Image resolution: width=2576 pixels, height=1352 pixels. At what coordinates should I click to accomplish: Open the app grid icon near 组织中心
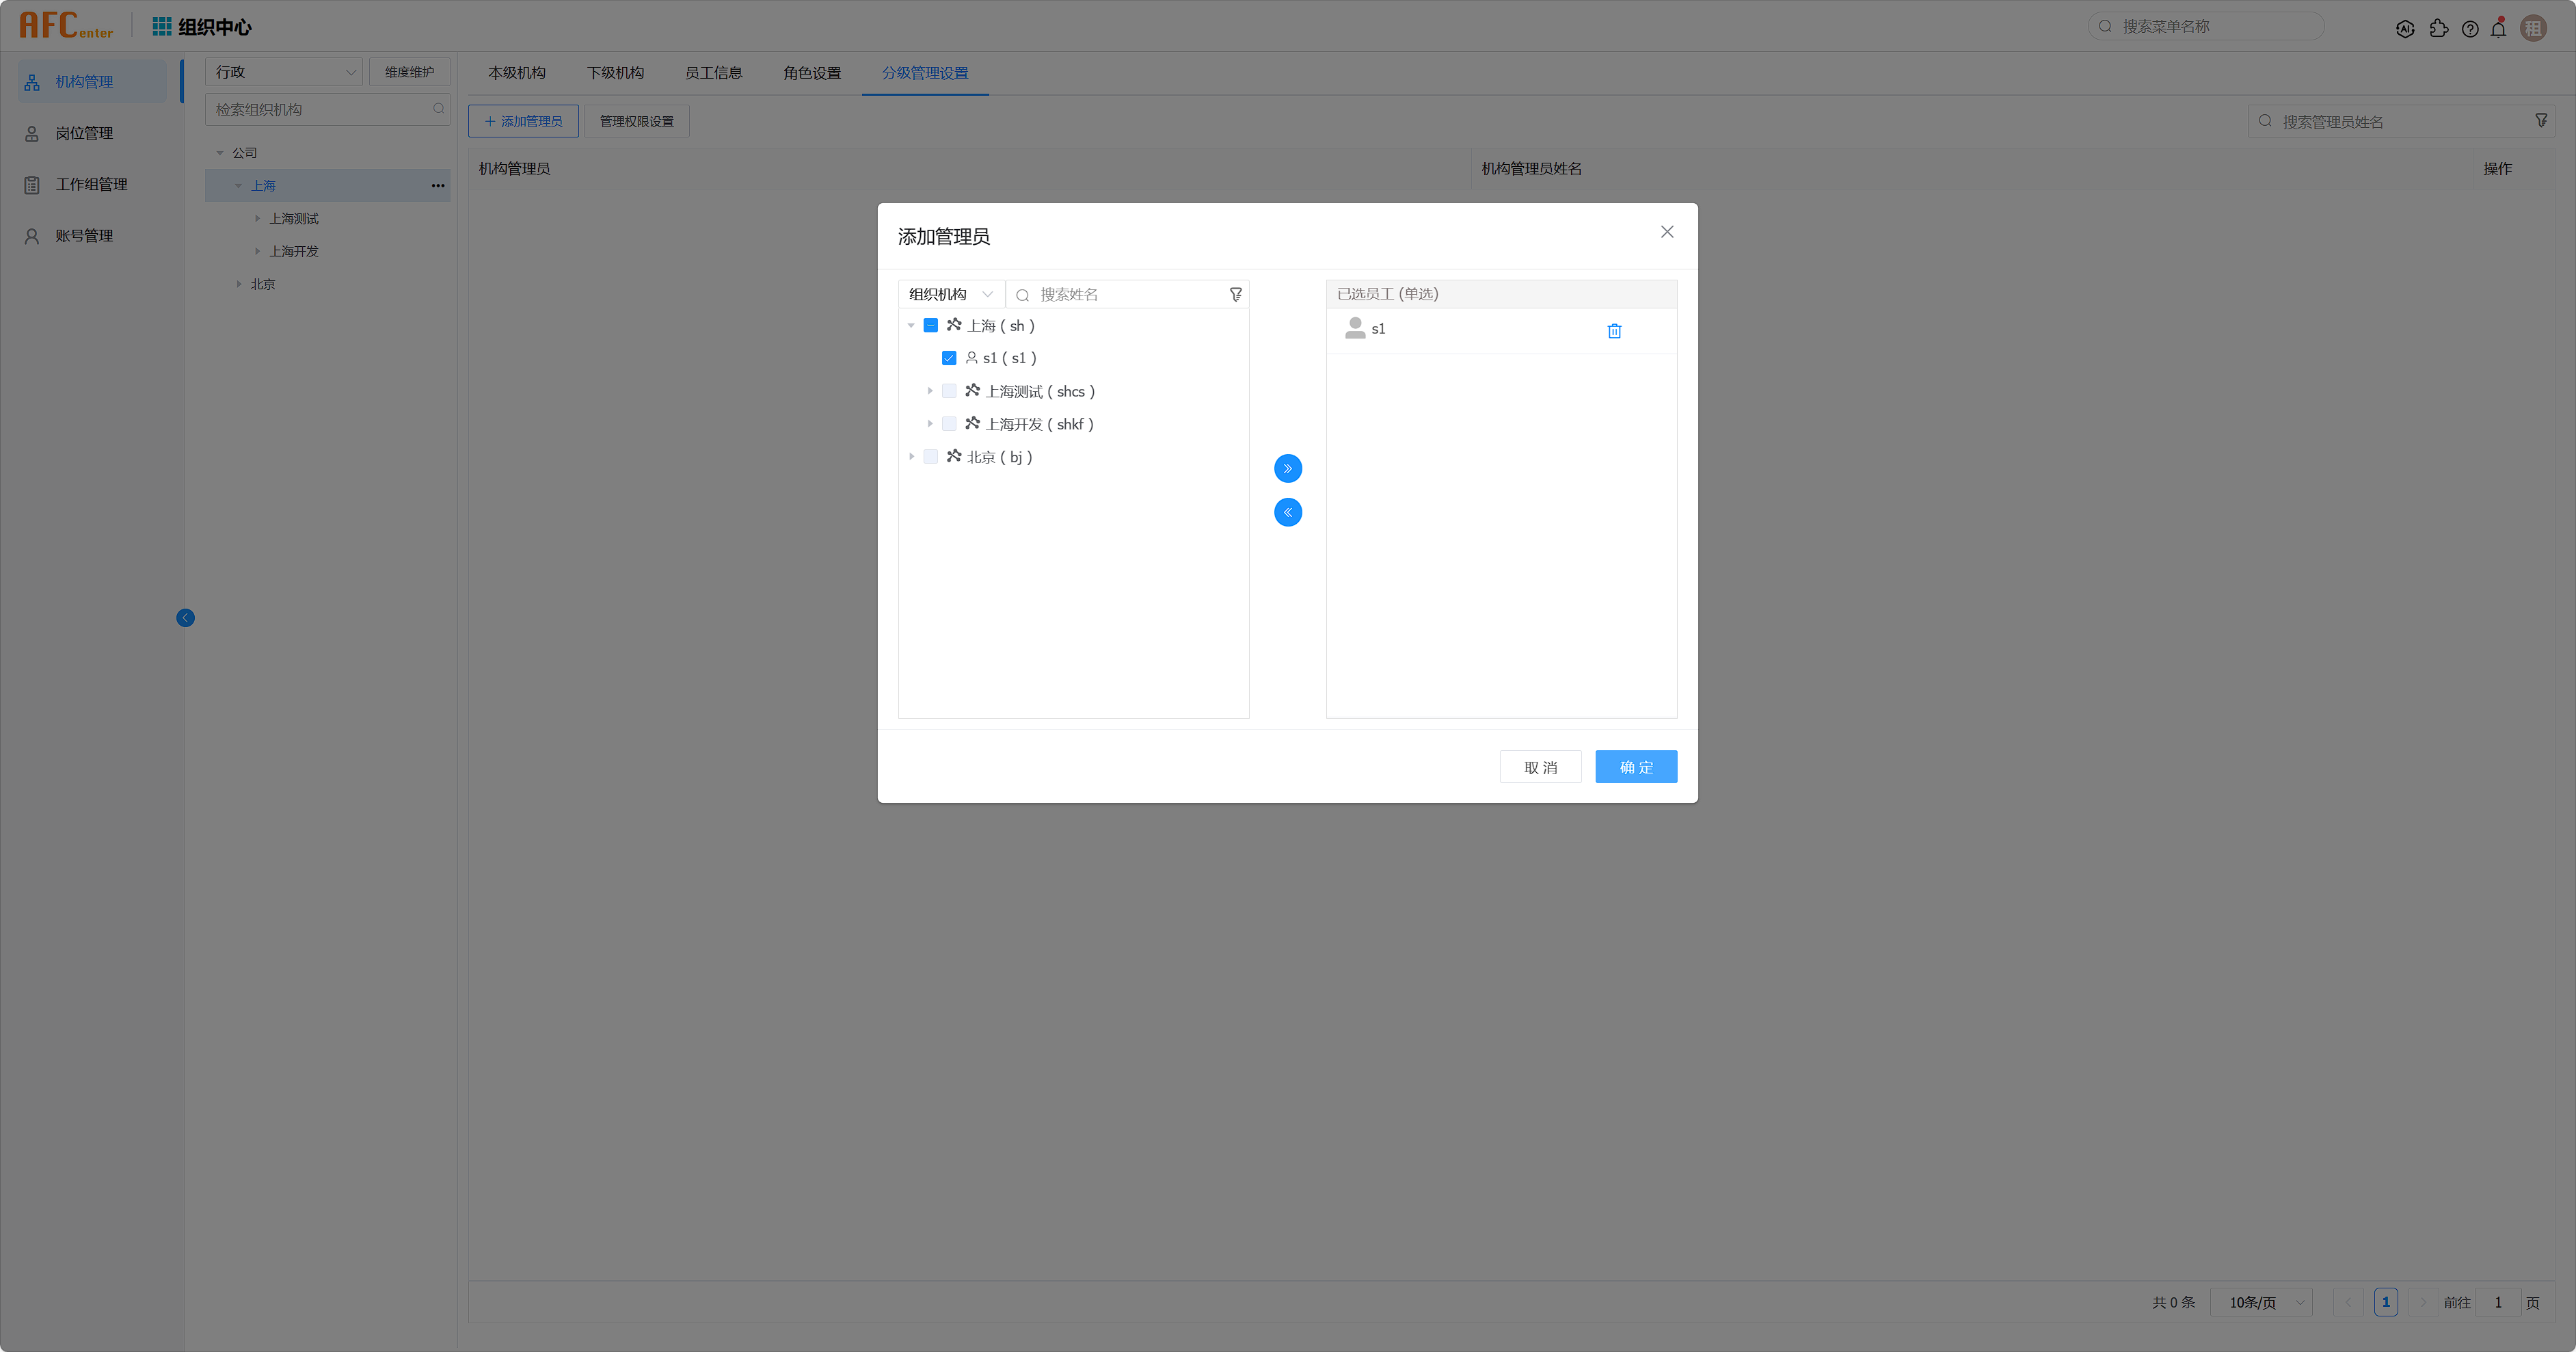pyautogui.click(x=161, y=26)
